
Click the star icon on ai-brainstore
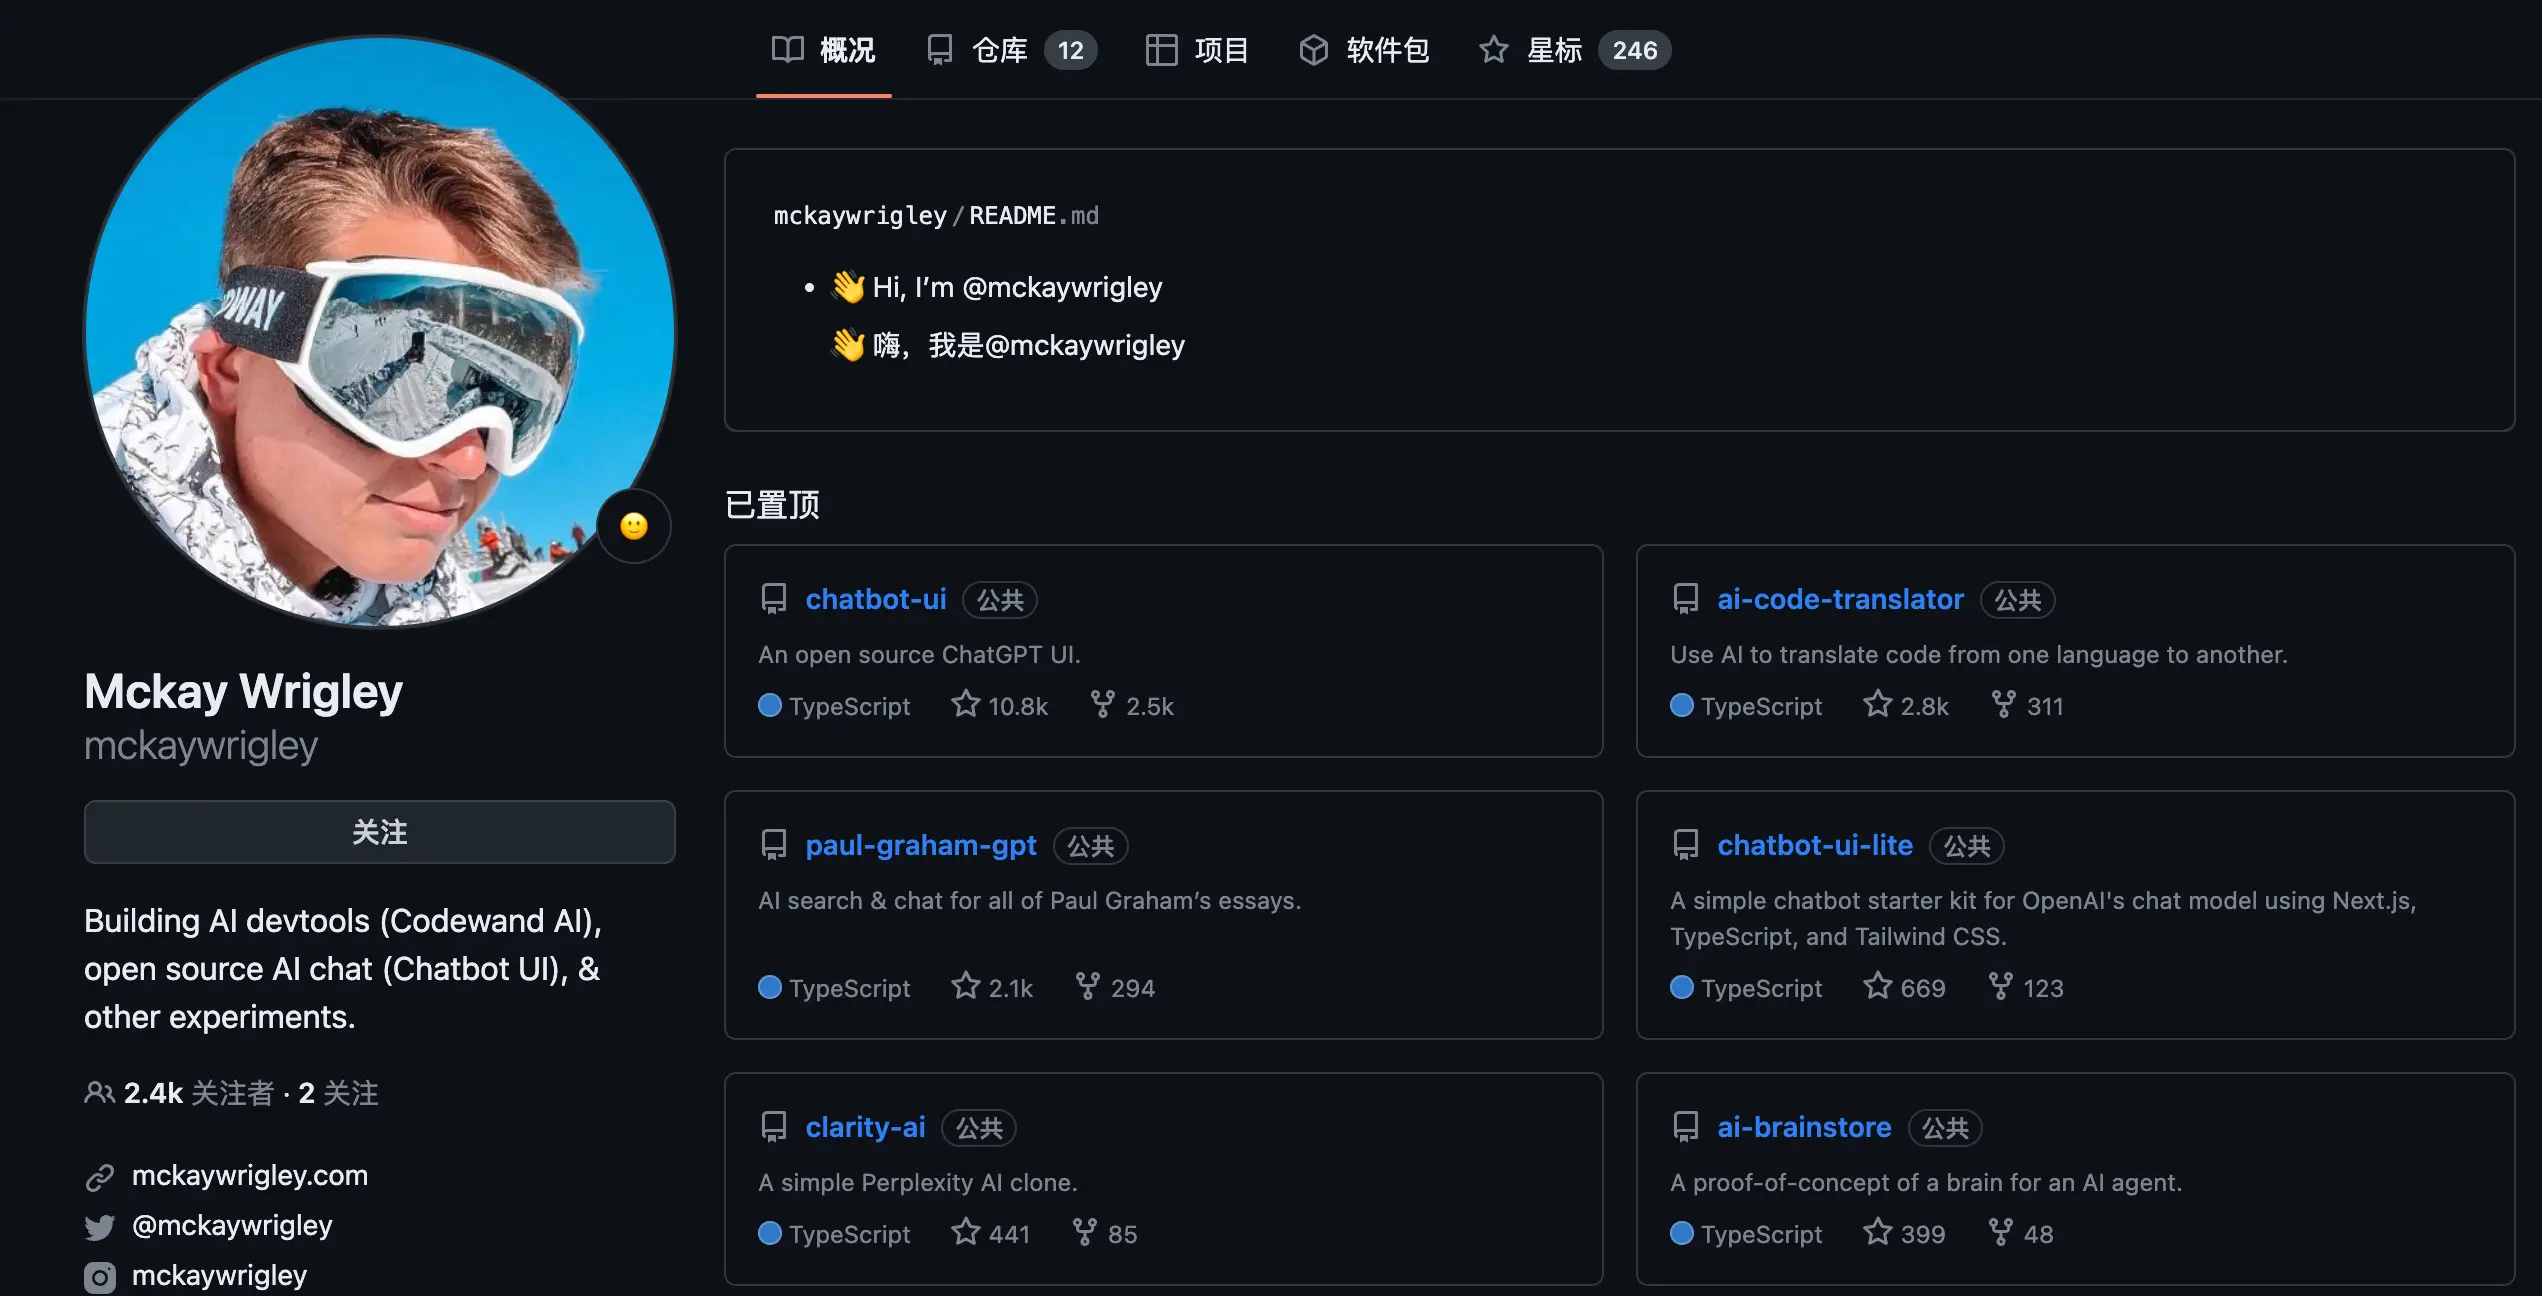tap(1877, 1232)
